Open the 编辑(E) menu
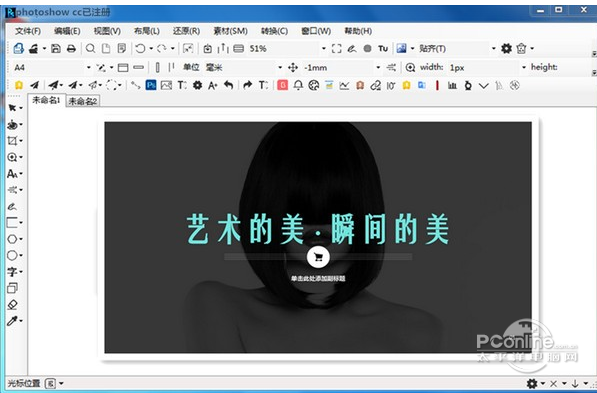 (x=67, y=31)
